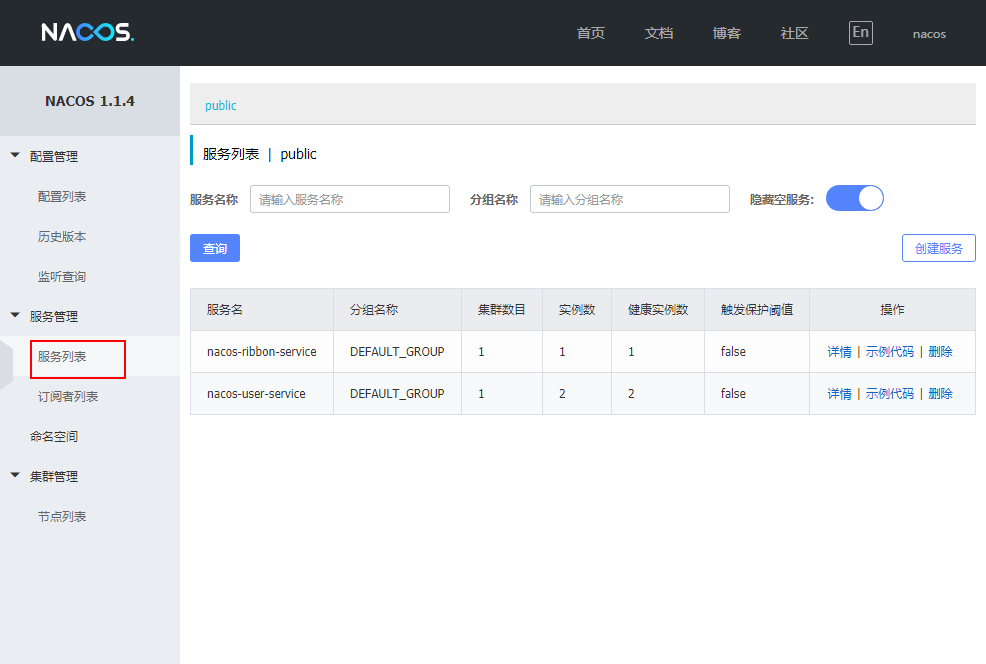Delete nacos-ribbon-service via 删除 link
This screenshot has width=986, height=664.
[x=940, y=352]
